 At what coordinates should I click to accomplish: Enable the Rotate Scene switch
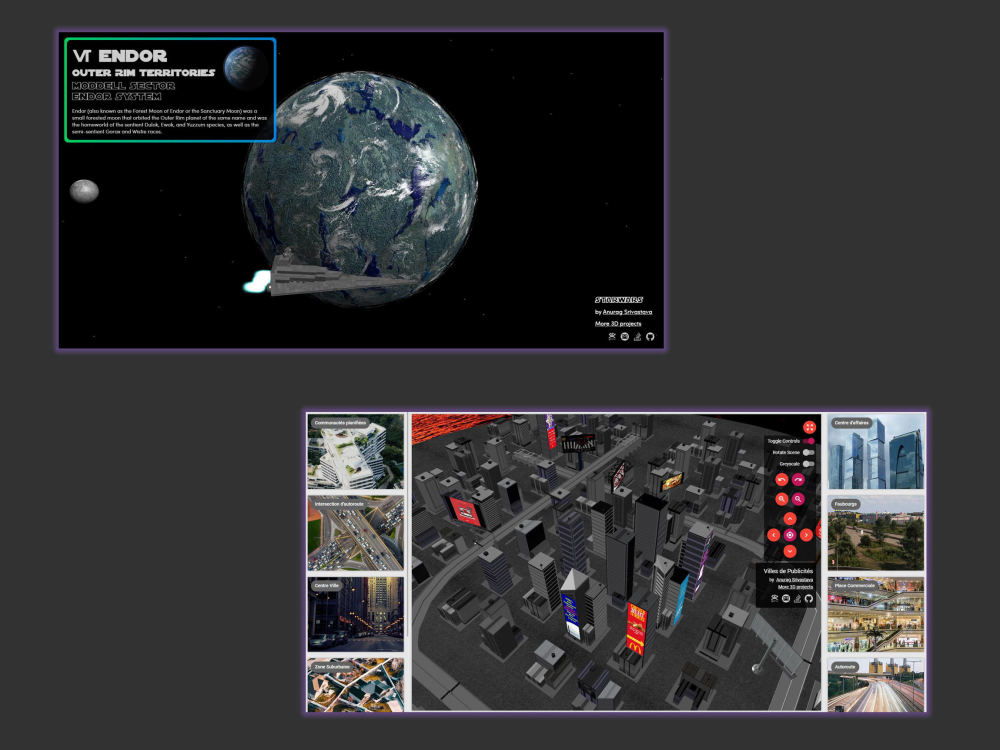tap(809, 452)
